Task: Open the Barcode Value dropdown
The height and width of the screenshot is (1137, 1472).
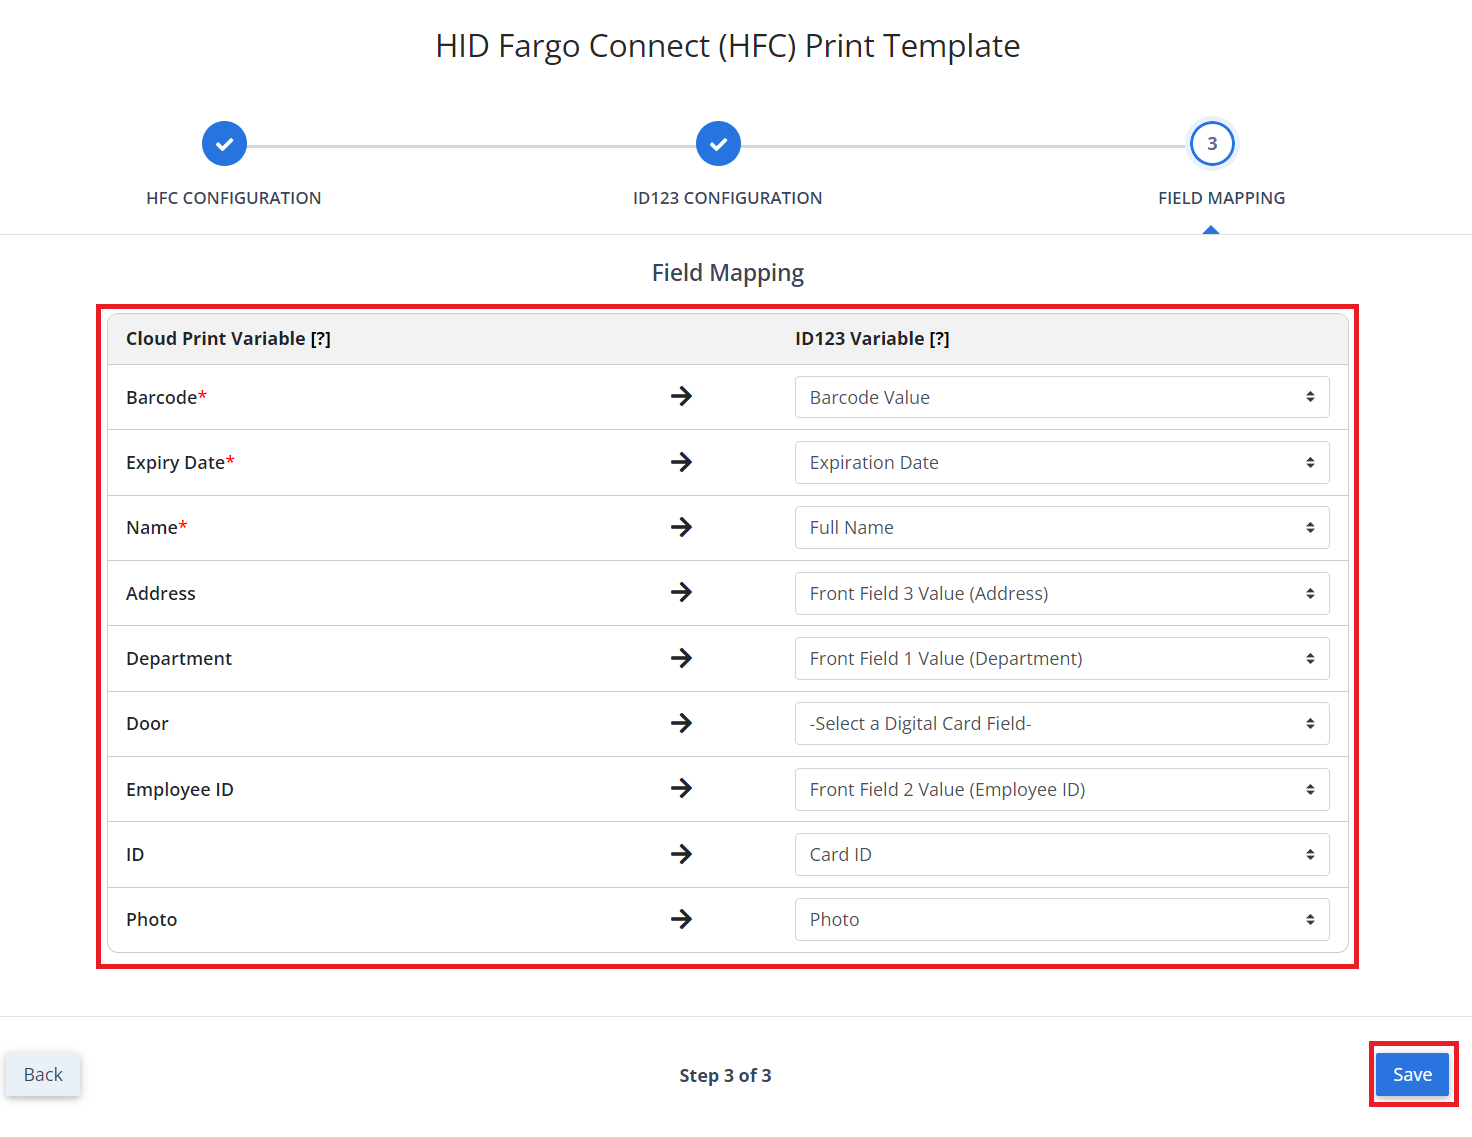Action: [1062, 397]
